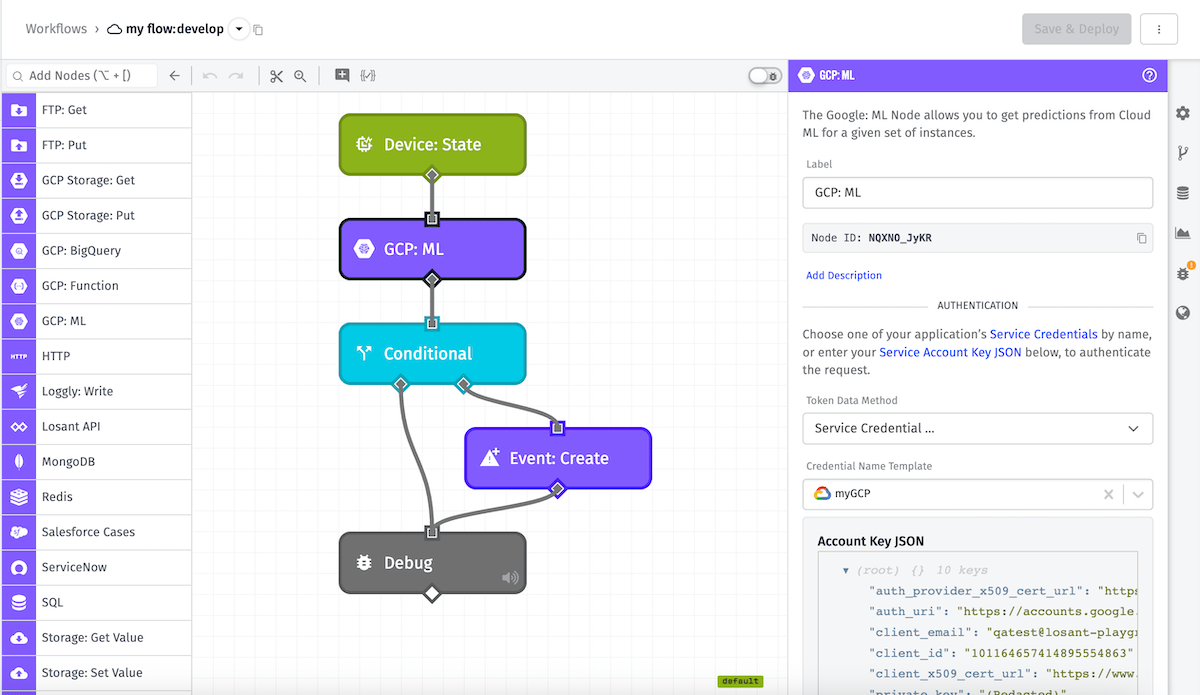Screen dimensions: 1200x695
Task: Open the Token Data Method dropdown
Action: point(977,428)
